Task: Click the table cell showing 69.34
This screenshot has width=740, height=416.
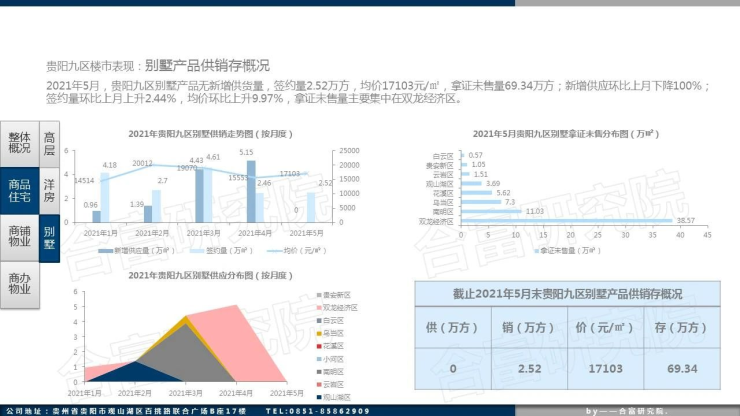Action: (x=681, y=369)
